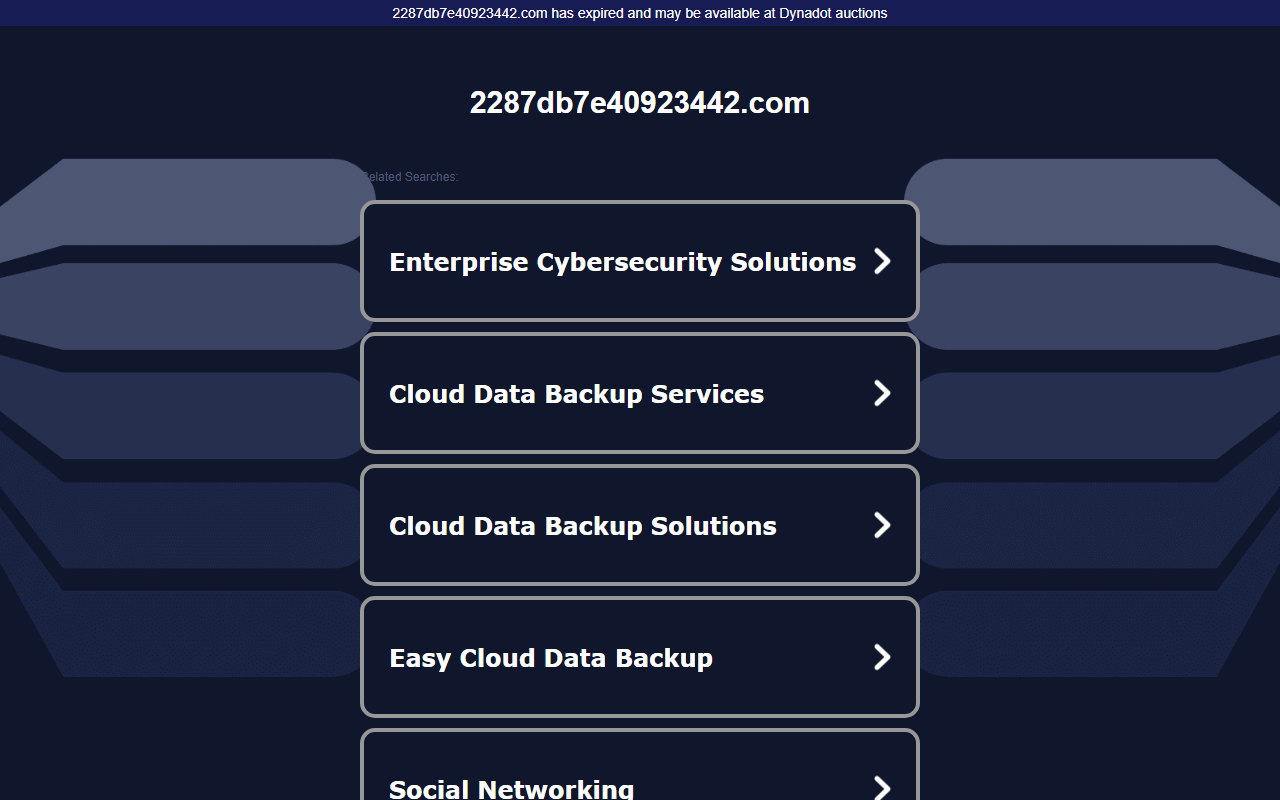This screenshot has width=1280, height=800.
Task: Open Cloud Data Backup Solutions link
Action: [640, 525]
